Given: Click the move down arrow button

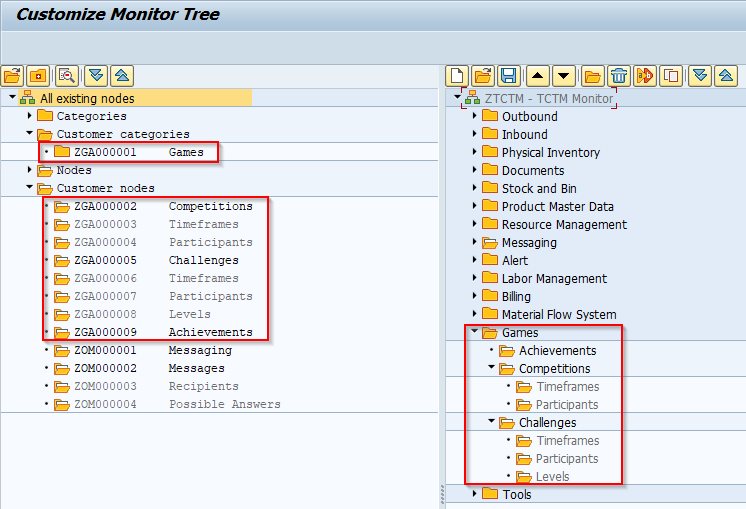Looking at the screenshot, I should click(563, 76).
